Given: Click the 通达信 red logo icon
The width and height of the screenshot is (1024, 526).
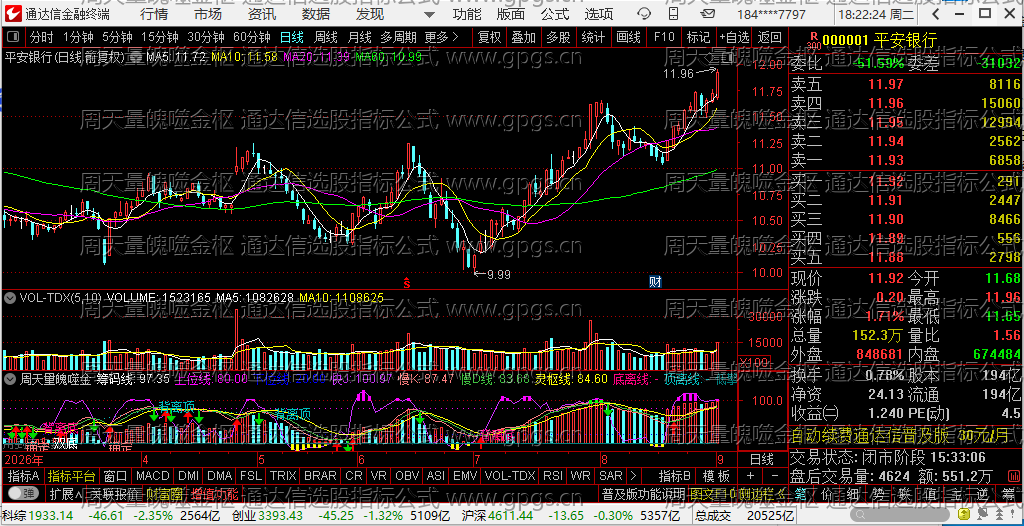Looking at the screenshot, I should coord(13,14).
